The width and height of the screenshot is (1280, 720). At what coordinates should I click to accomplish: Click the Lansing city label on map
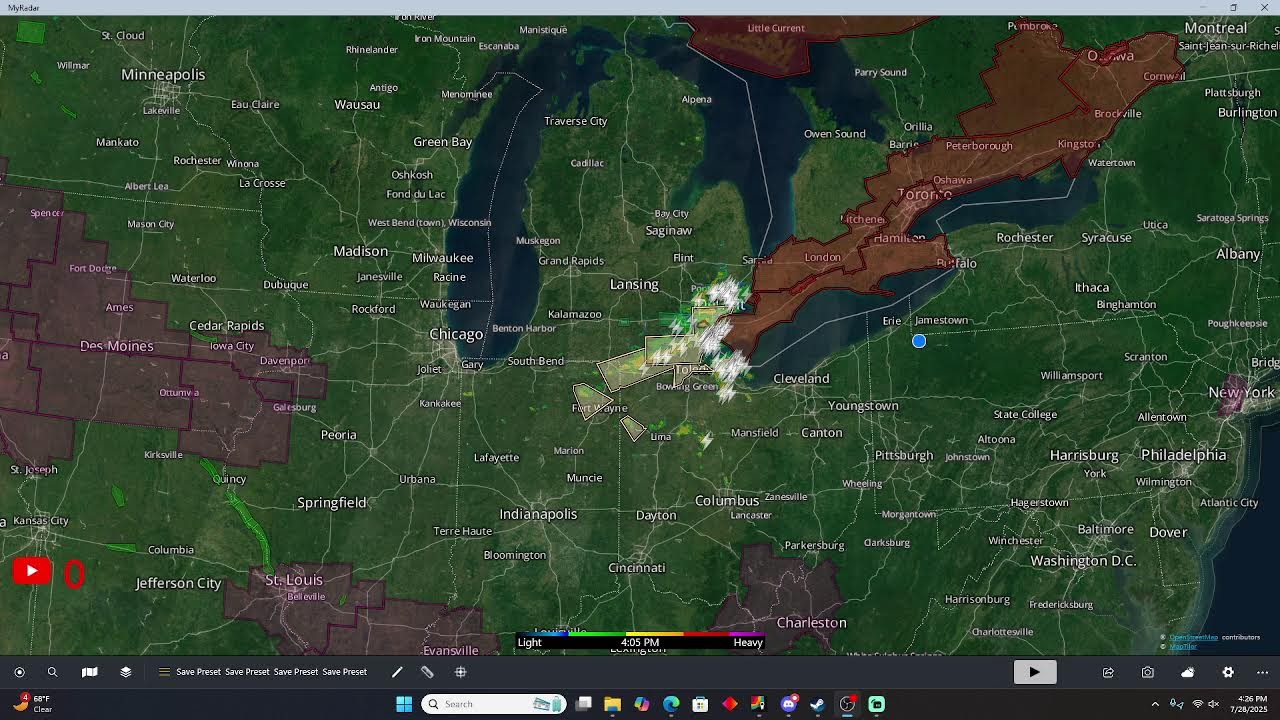click(x=635, y=285)
